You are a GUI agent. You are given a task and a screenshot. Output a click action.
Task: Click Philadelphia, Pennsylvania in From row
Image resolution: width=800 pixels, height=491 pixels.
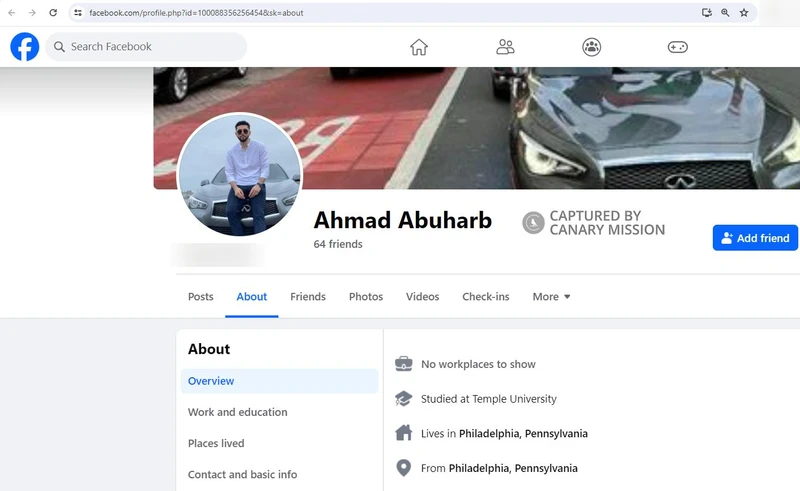click(x=513, y=468)
